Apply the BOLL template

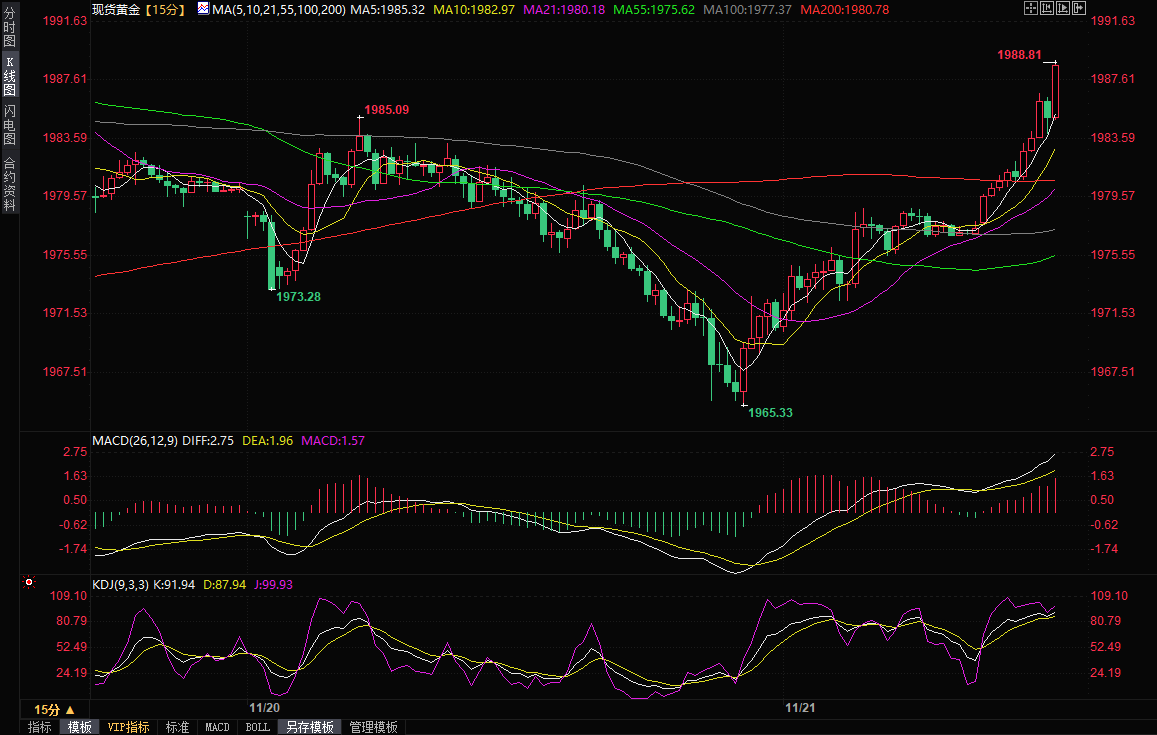[257, 727]
